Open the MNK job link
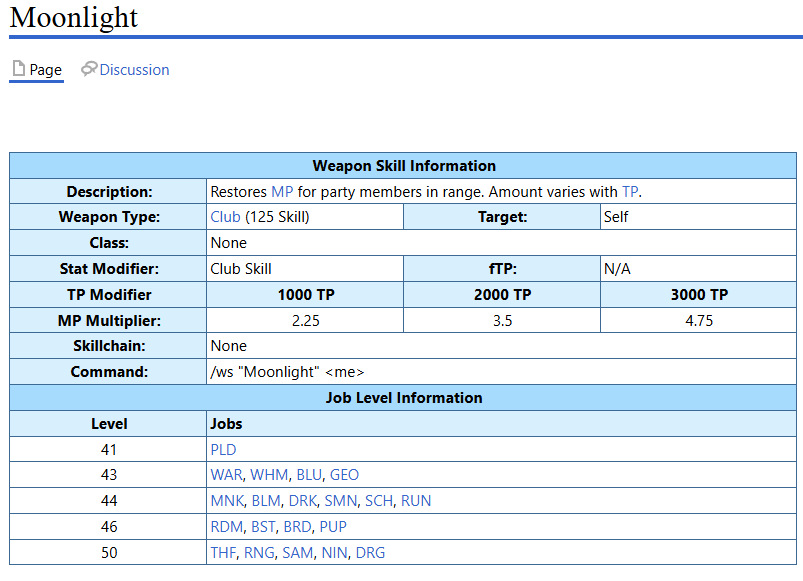The image size is (803, 581). (x=227, y=501)
